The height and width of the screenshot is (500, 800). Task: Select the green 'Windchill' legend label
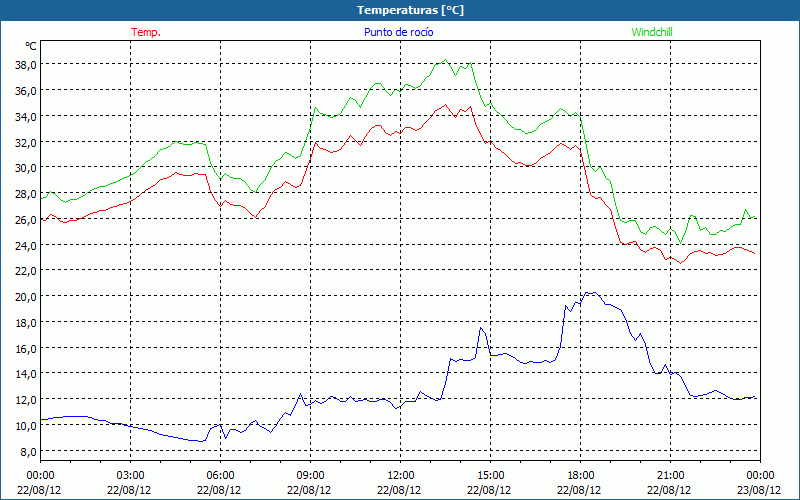pos(652,32)
